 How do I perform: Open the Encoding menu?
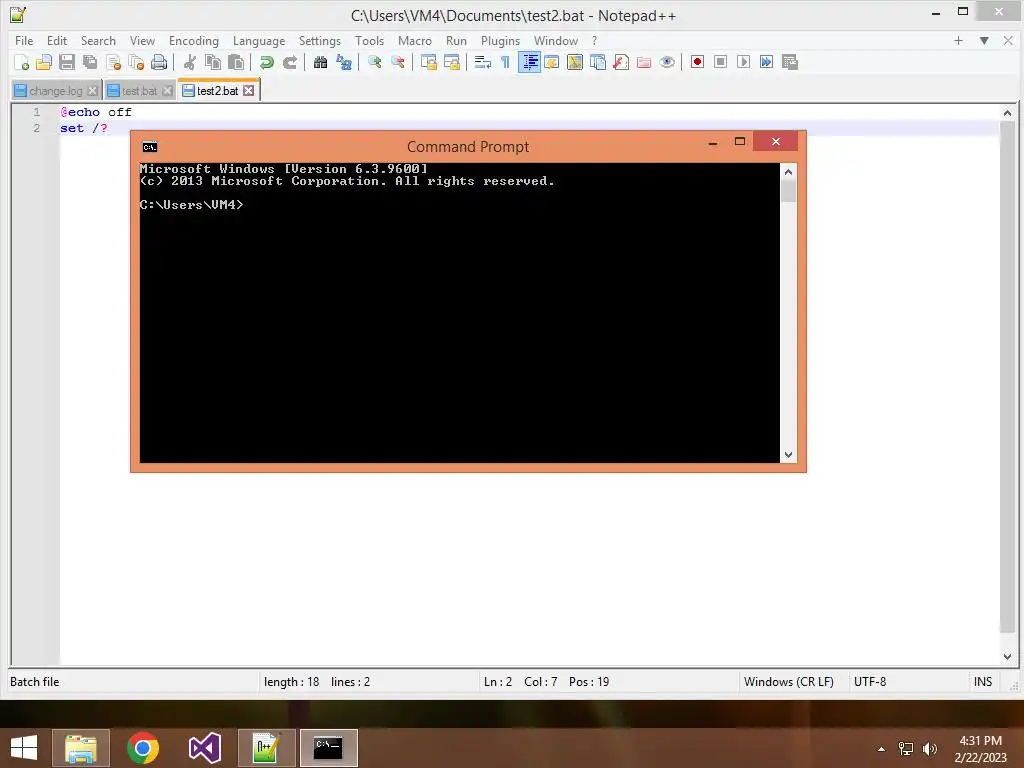pos(193,40)
